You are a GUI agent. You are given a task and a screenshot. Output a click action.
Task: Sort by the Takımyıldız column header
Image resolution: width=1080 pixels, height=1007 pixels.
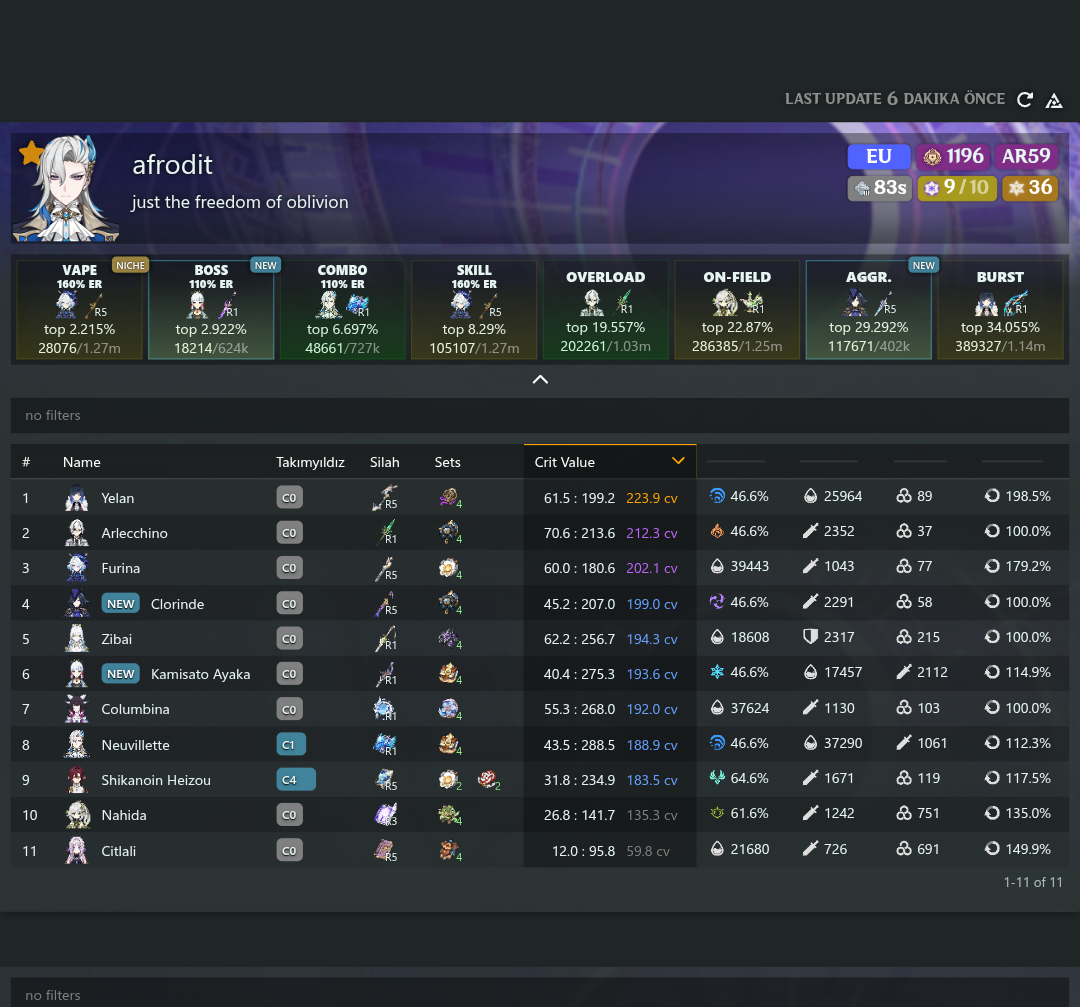(310, 462)
